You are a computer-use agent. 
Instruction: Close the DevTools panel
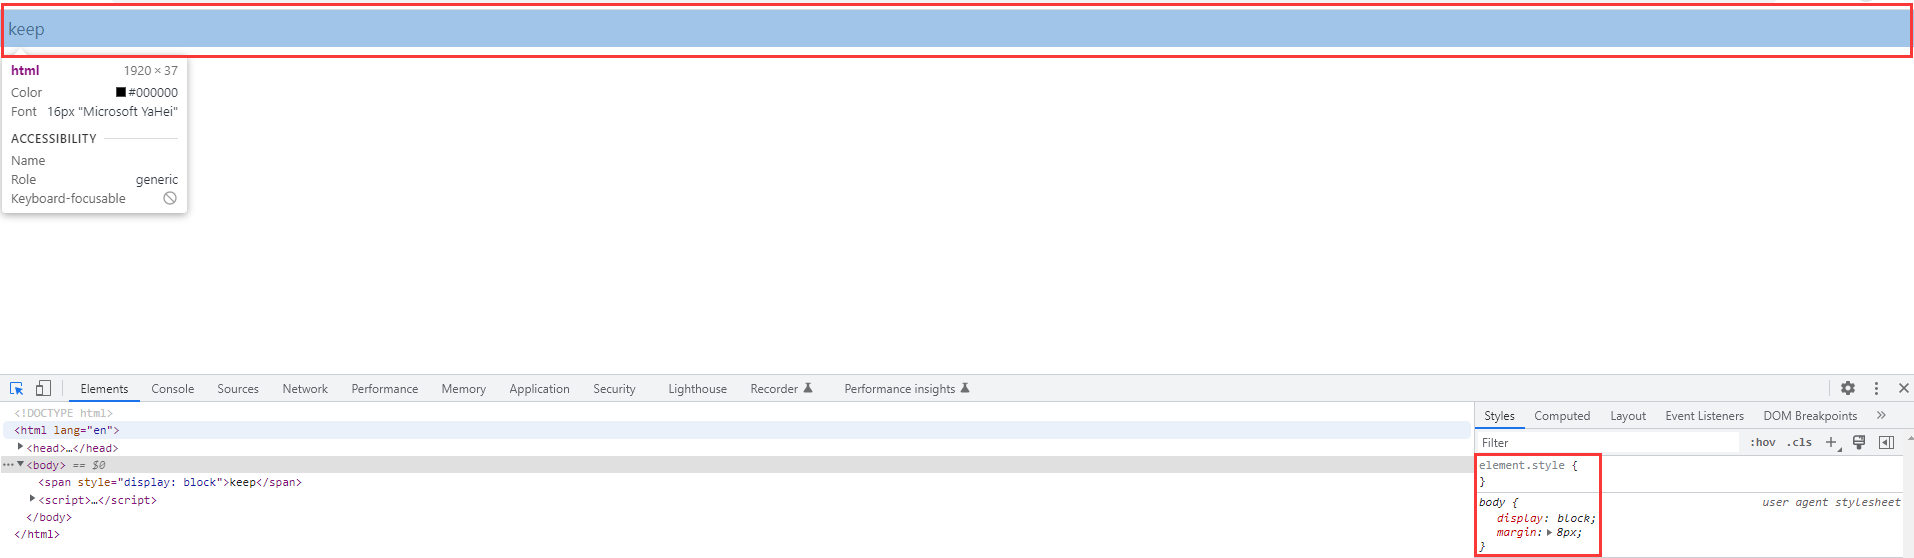pyautogui.click(x=1904, y=388)
